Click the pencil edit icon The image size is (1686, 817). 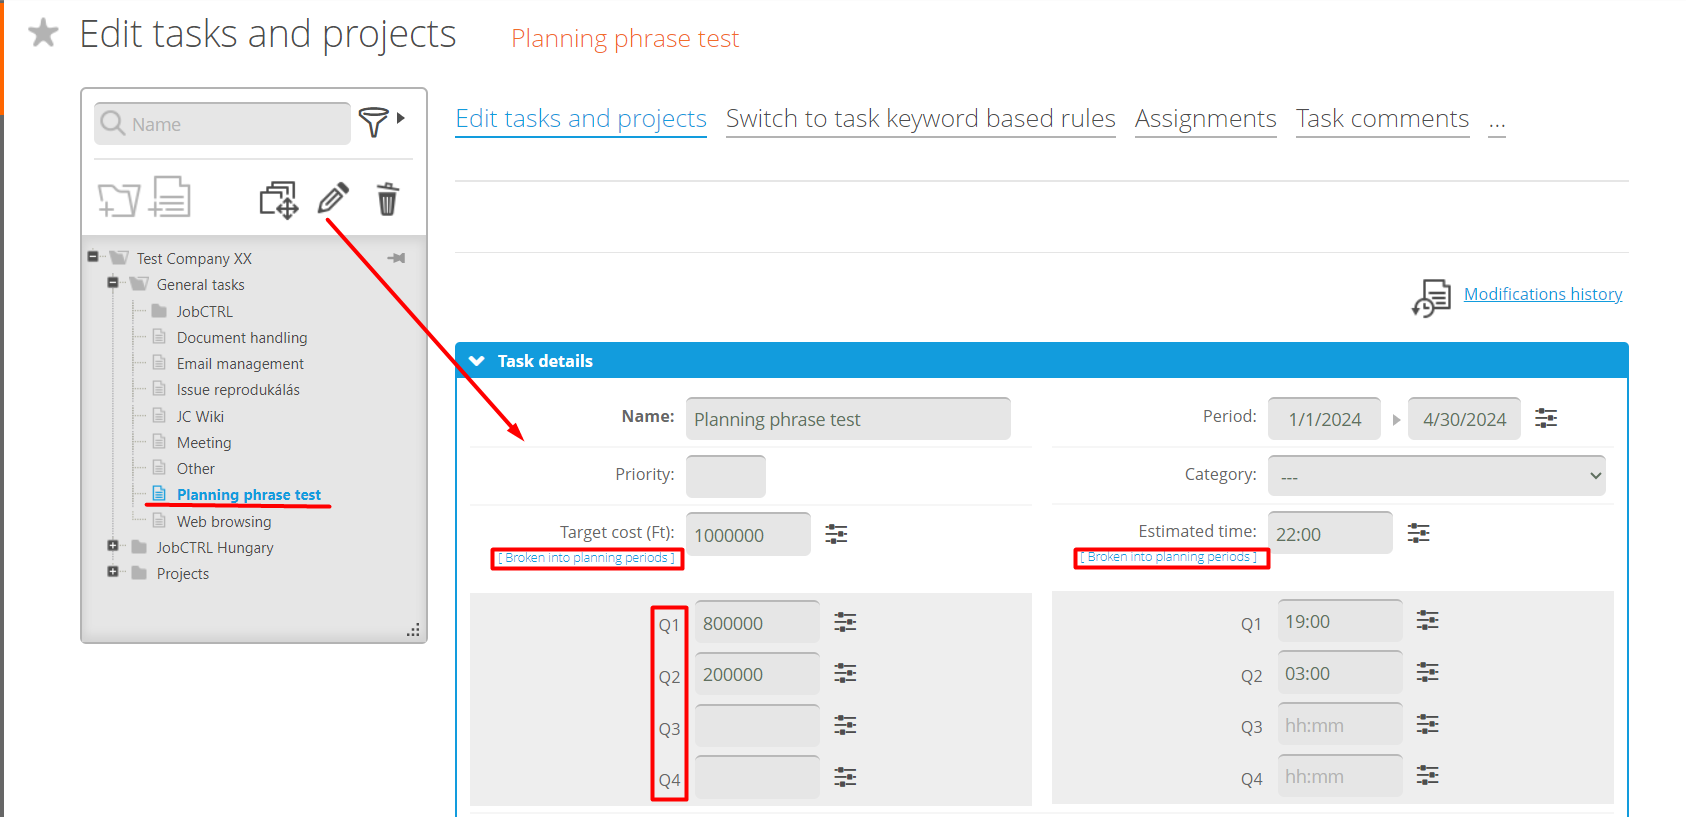tap(333, 198)
